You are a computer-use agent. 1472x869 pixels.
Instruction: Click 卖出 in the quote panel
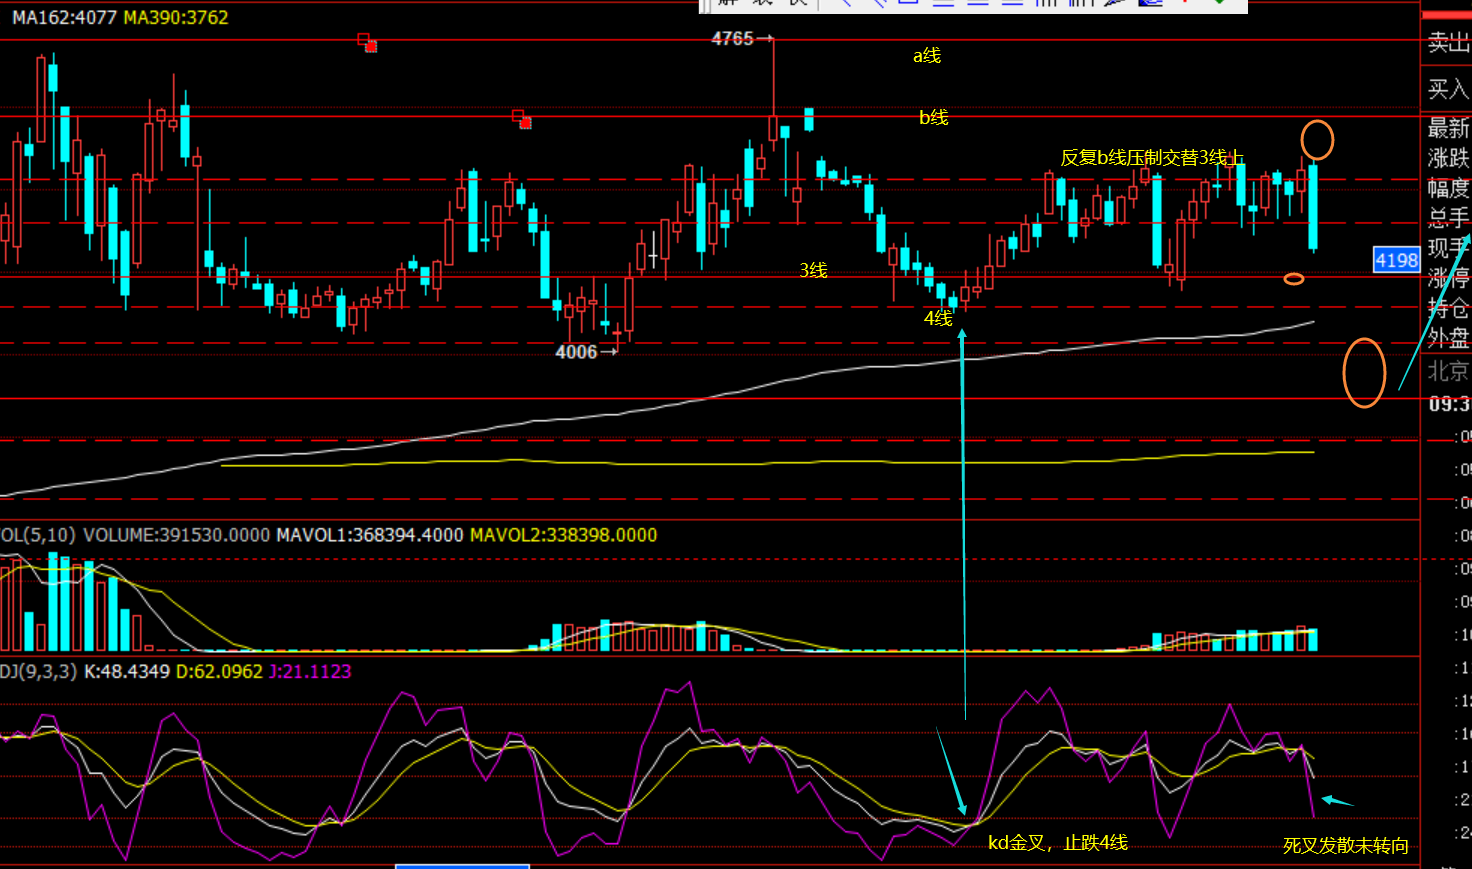(1448, 42)
